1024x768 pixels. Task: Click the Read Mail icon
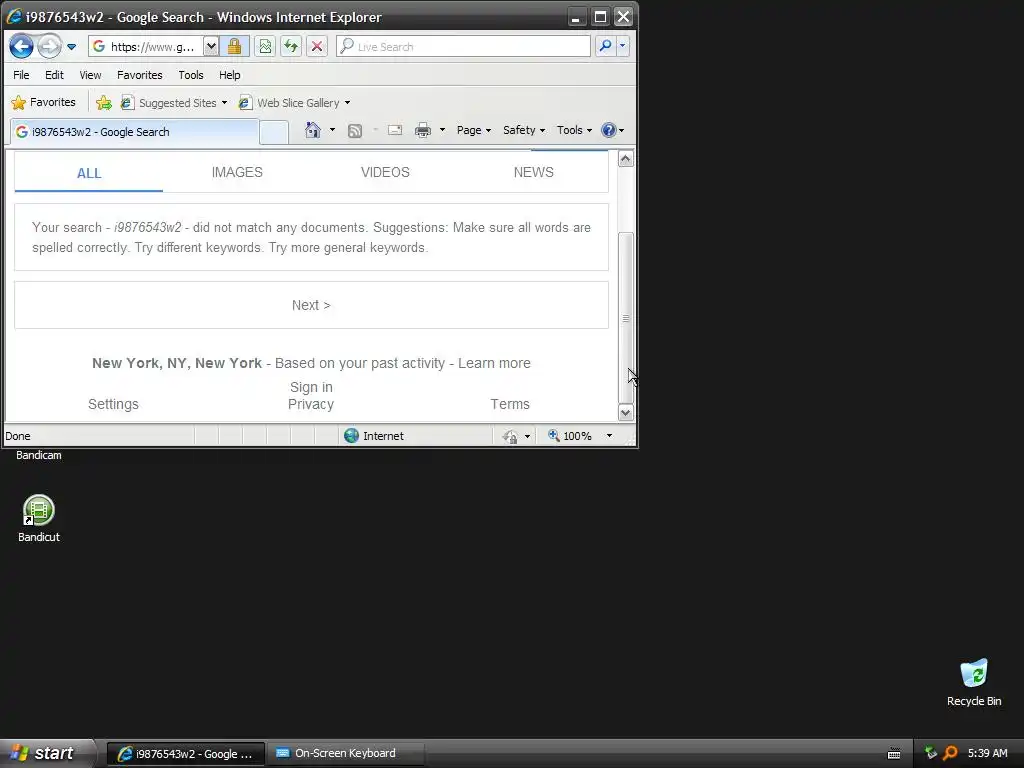[395, 130]
